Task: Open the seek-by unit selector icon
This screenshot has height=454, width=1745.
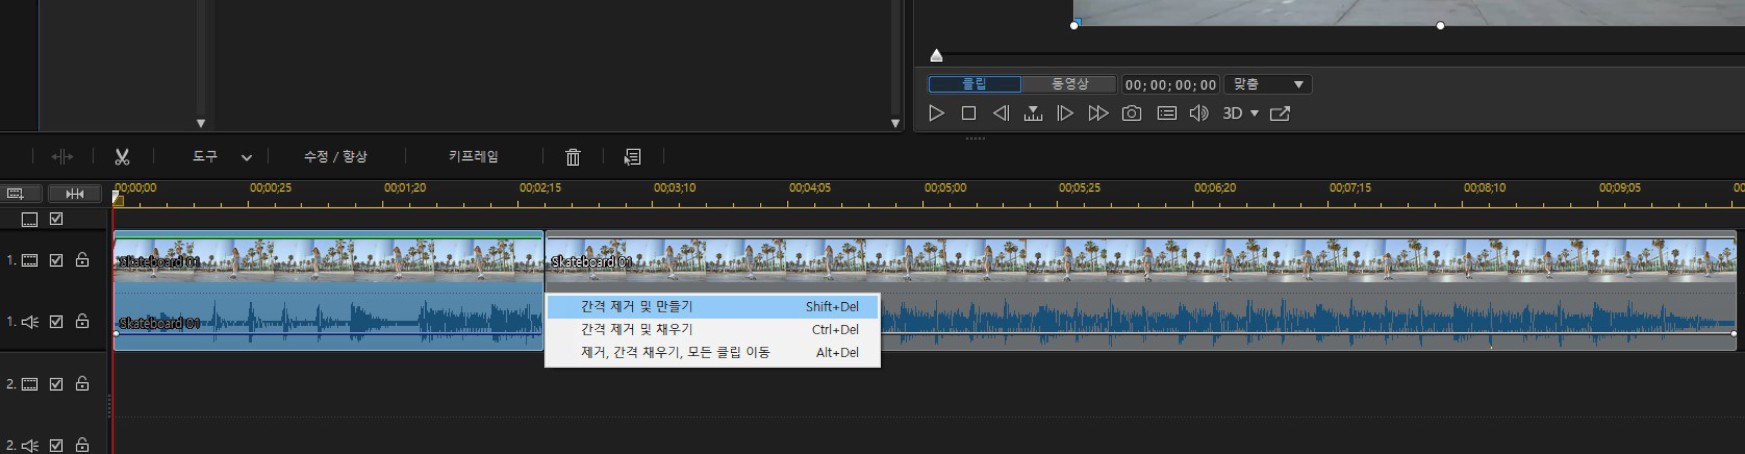Action: [x=1033, y=114]
